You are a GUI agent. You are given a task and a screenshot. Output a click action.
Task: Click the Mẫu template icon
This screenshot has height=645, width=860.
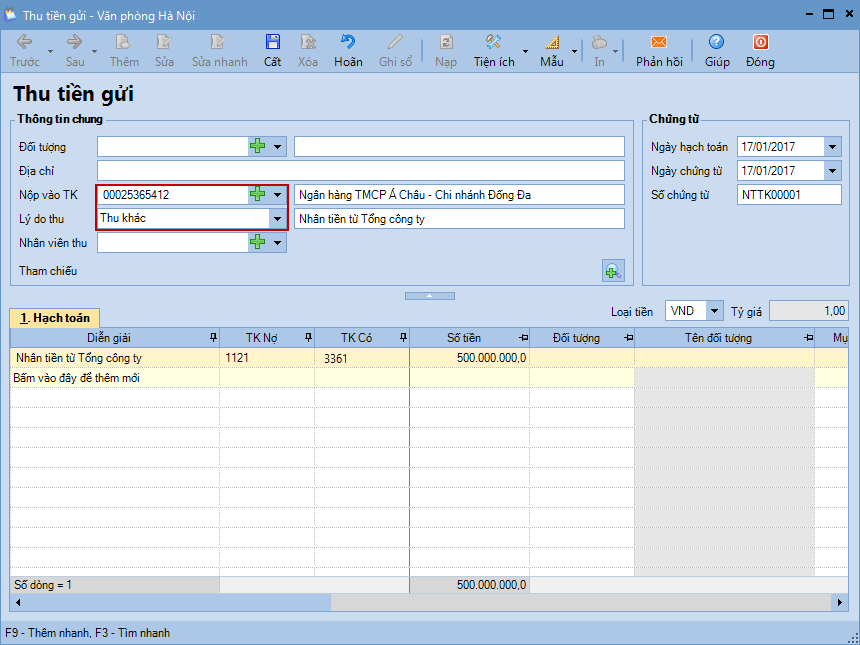552,43
